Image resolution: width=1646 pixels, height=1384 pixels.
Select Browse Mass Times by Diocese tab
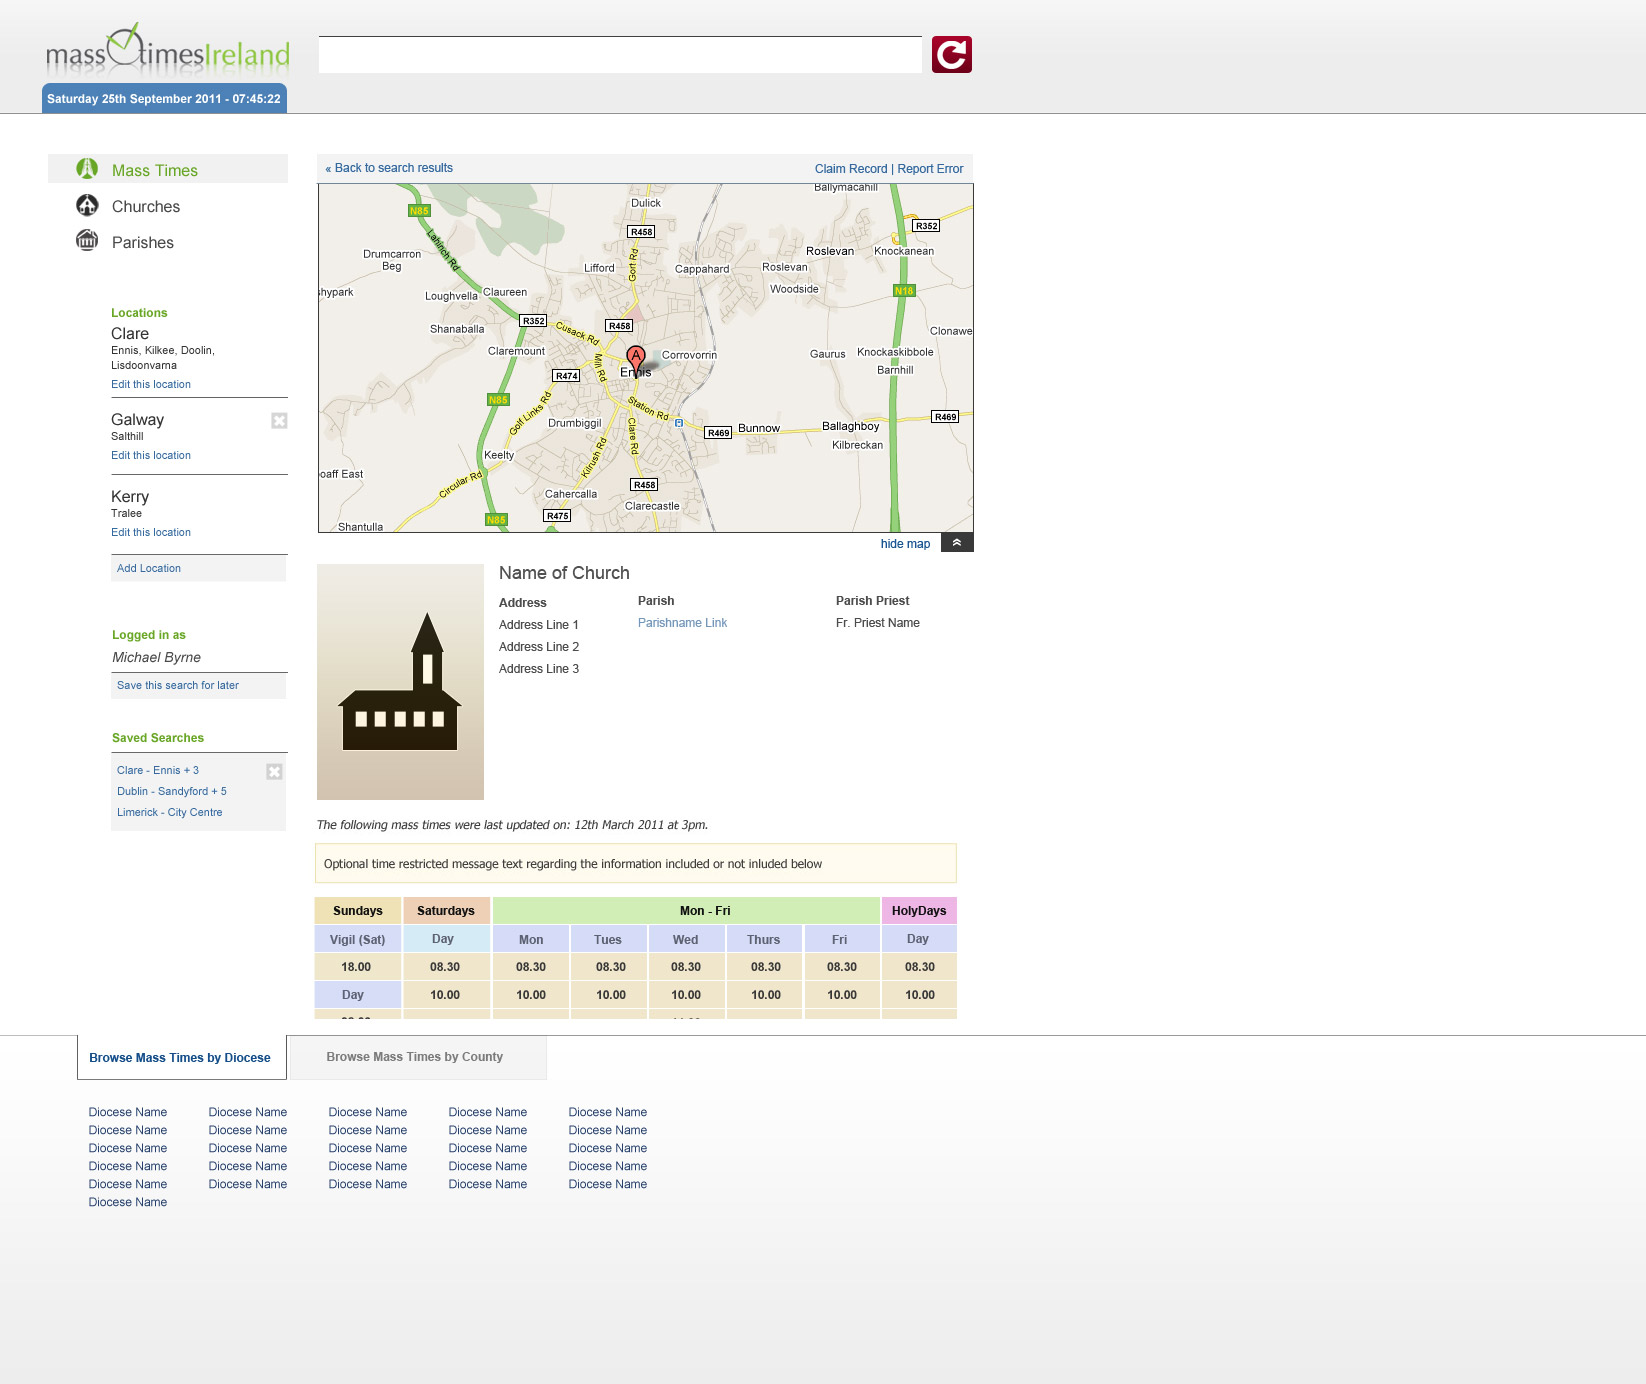pyautogui.click(x=180, y=1058)
